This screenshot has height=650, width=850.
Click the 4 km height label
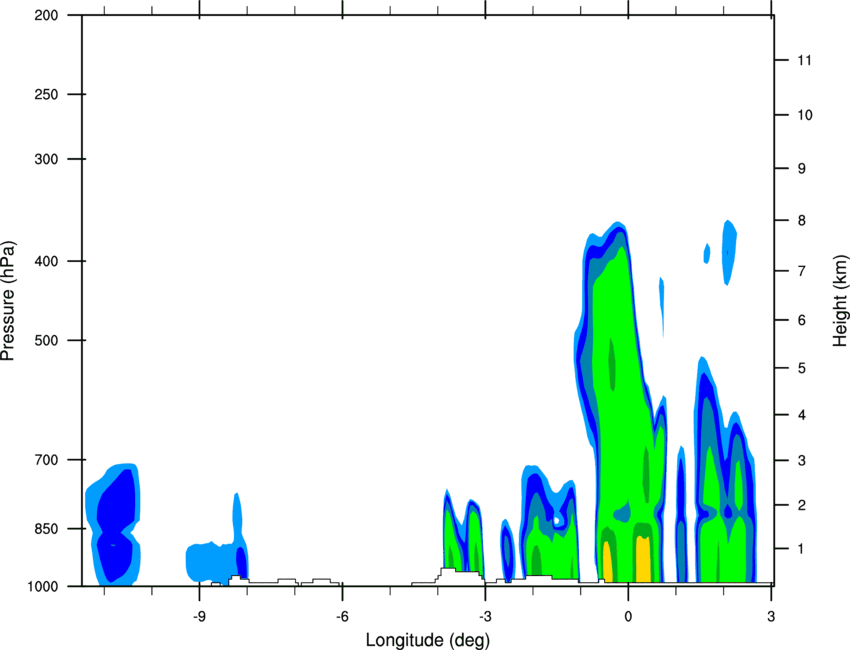[802, 415]
